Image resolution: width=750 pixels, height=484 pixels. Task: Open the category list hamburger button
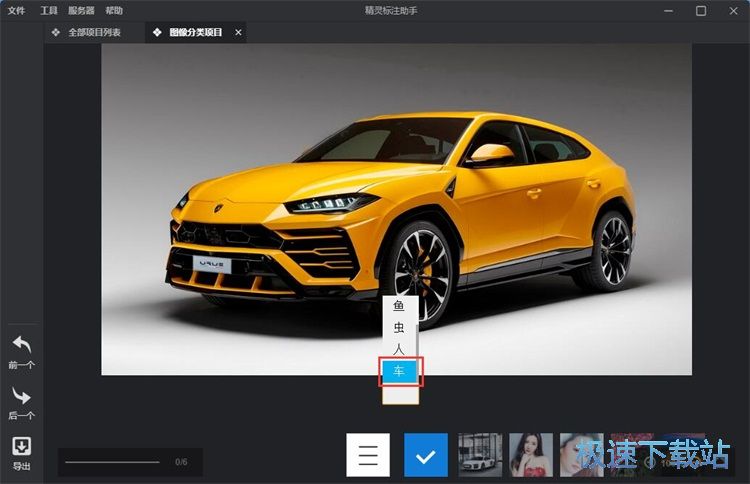point(368,455)
